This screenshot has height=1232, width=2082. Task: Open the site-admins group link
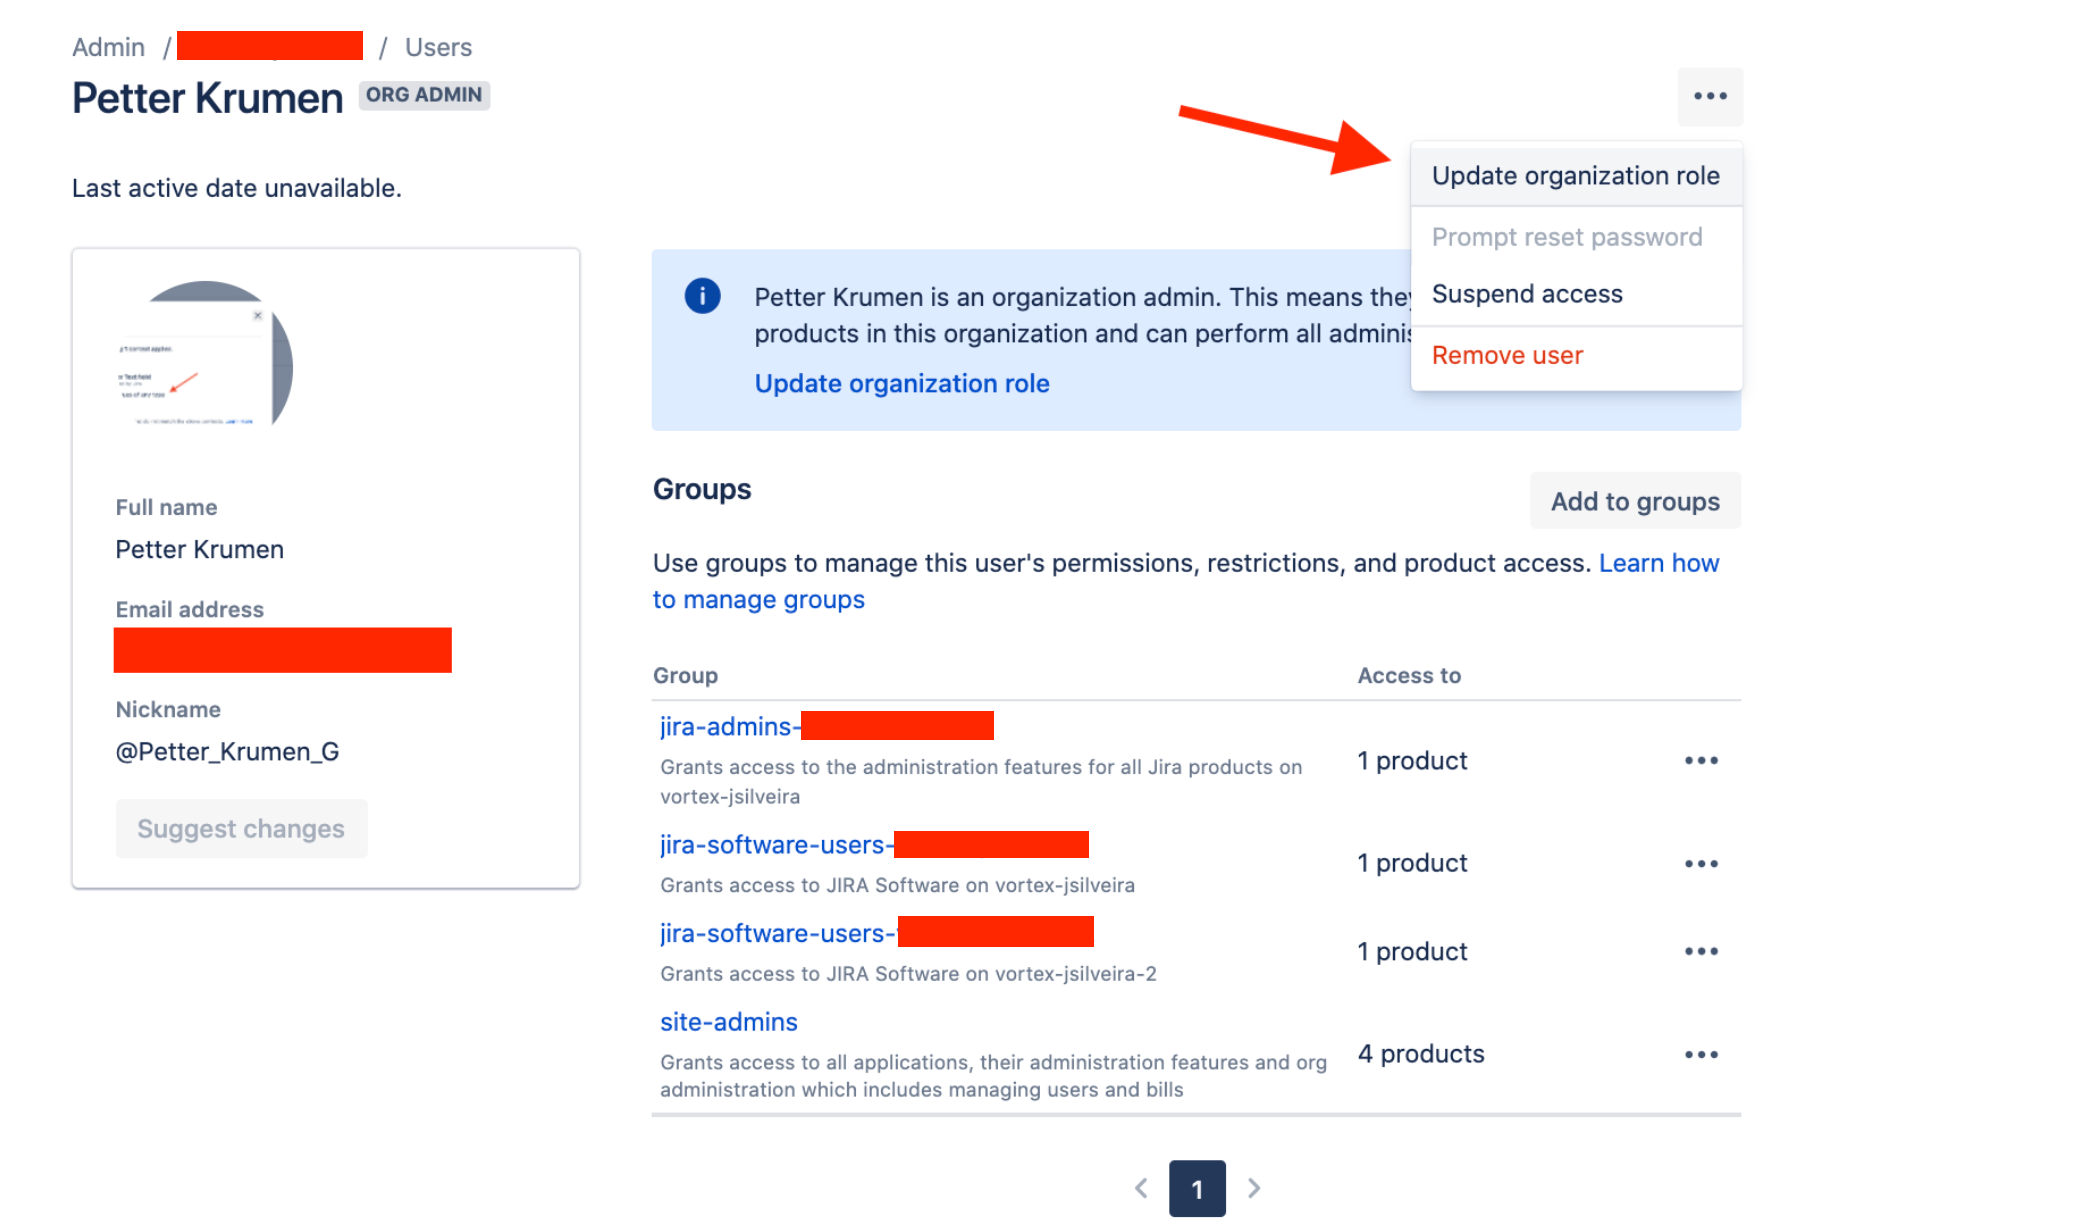729,1022
